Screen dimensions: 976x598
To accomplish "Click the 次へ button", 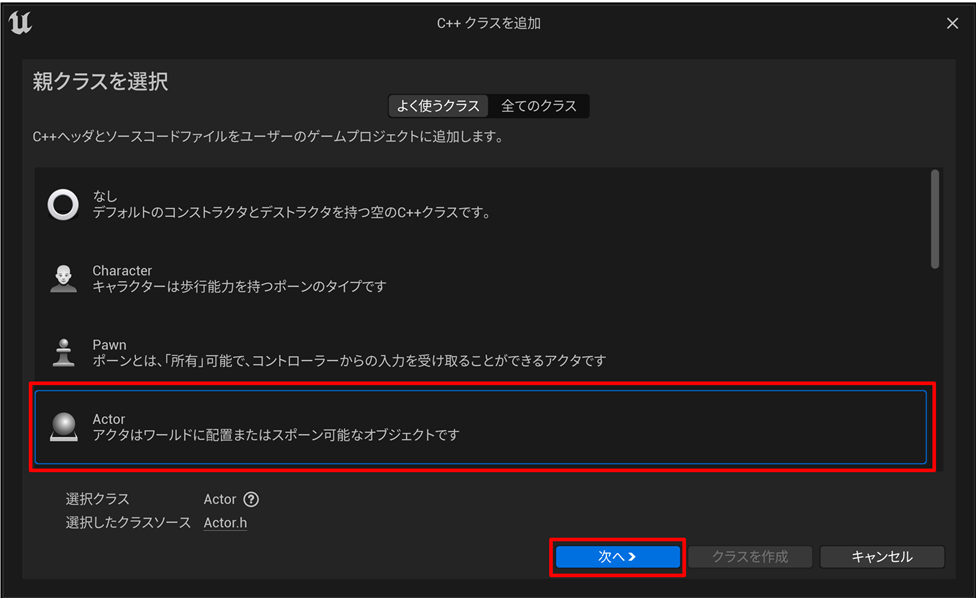I will tap(617, 557).
